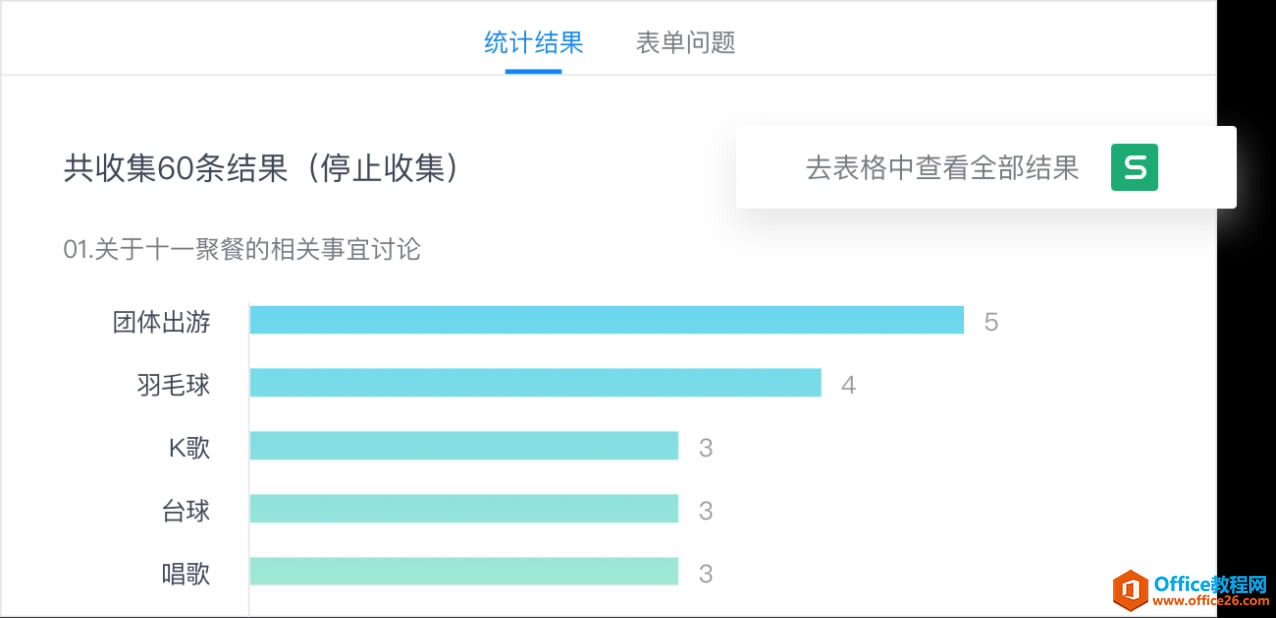This screenshot has height=618, width=1276.
Task: Click the count 4 beside 羽毛球 bar
Action: [x=848, y=385]
